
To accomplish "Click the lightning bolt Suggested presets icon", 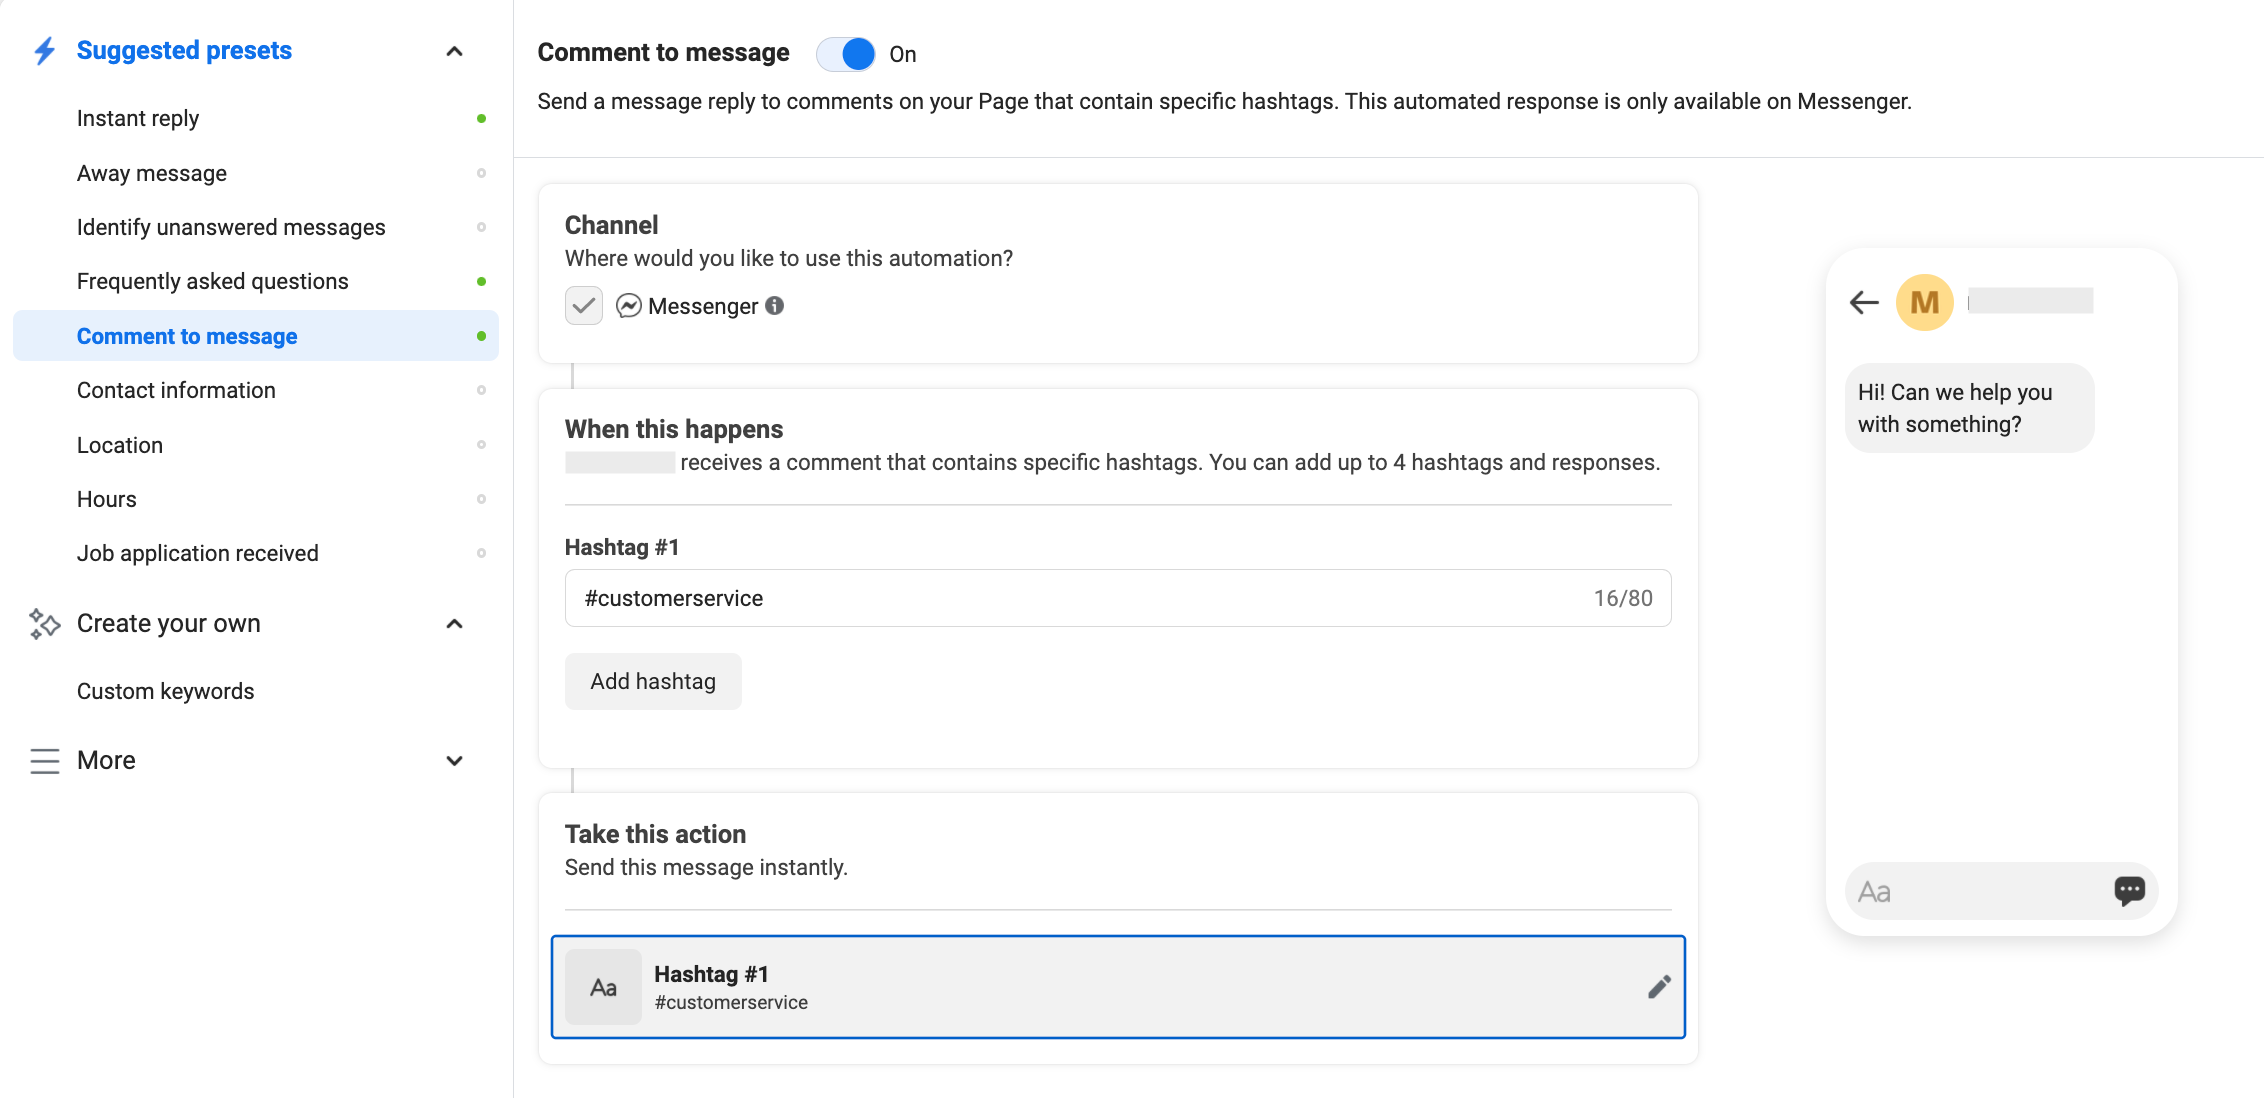I will pyautogui.click(x=44, y=51).
